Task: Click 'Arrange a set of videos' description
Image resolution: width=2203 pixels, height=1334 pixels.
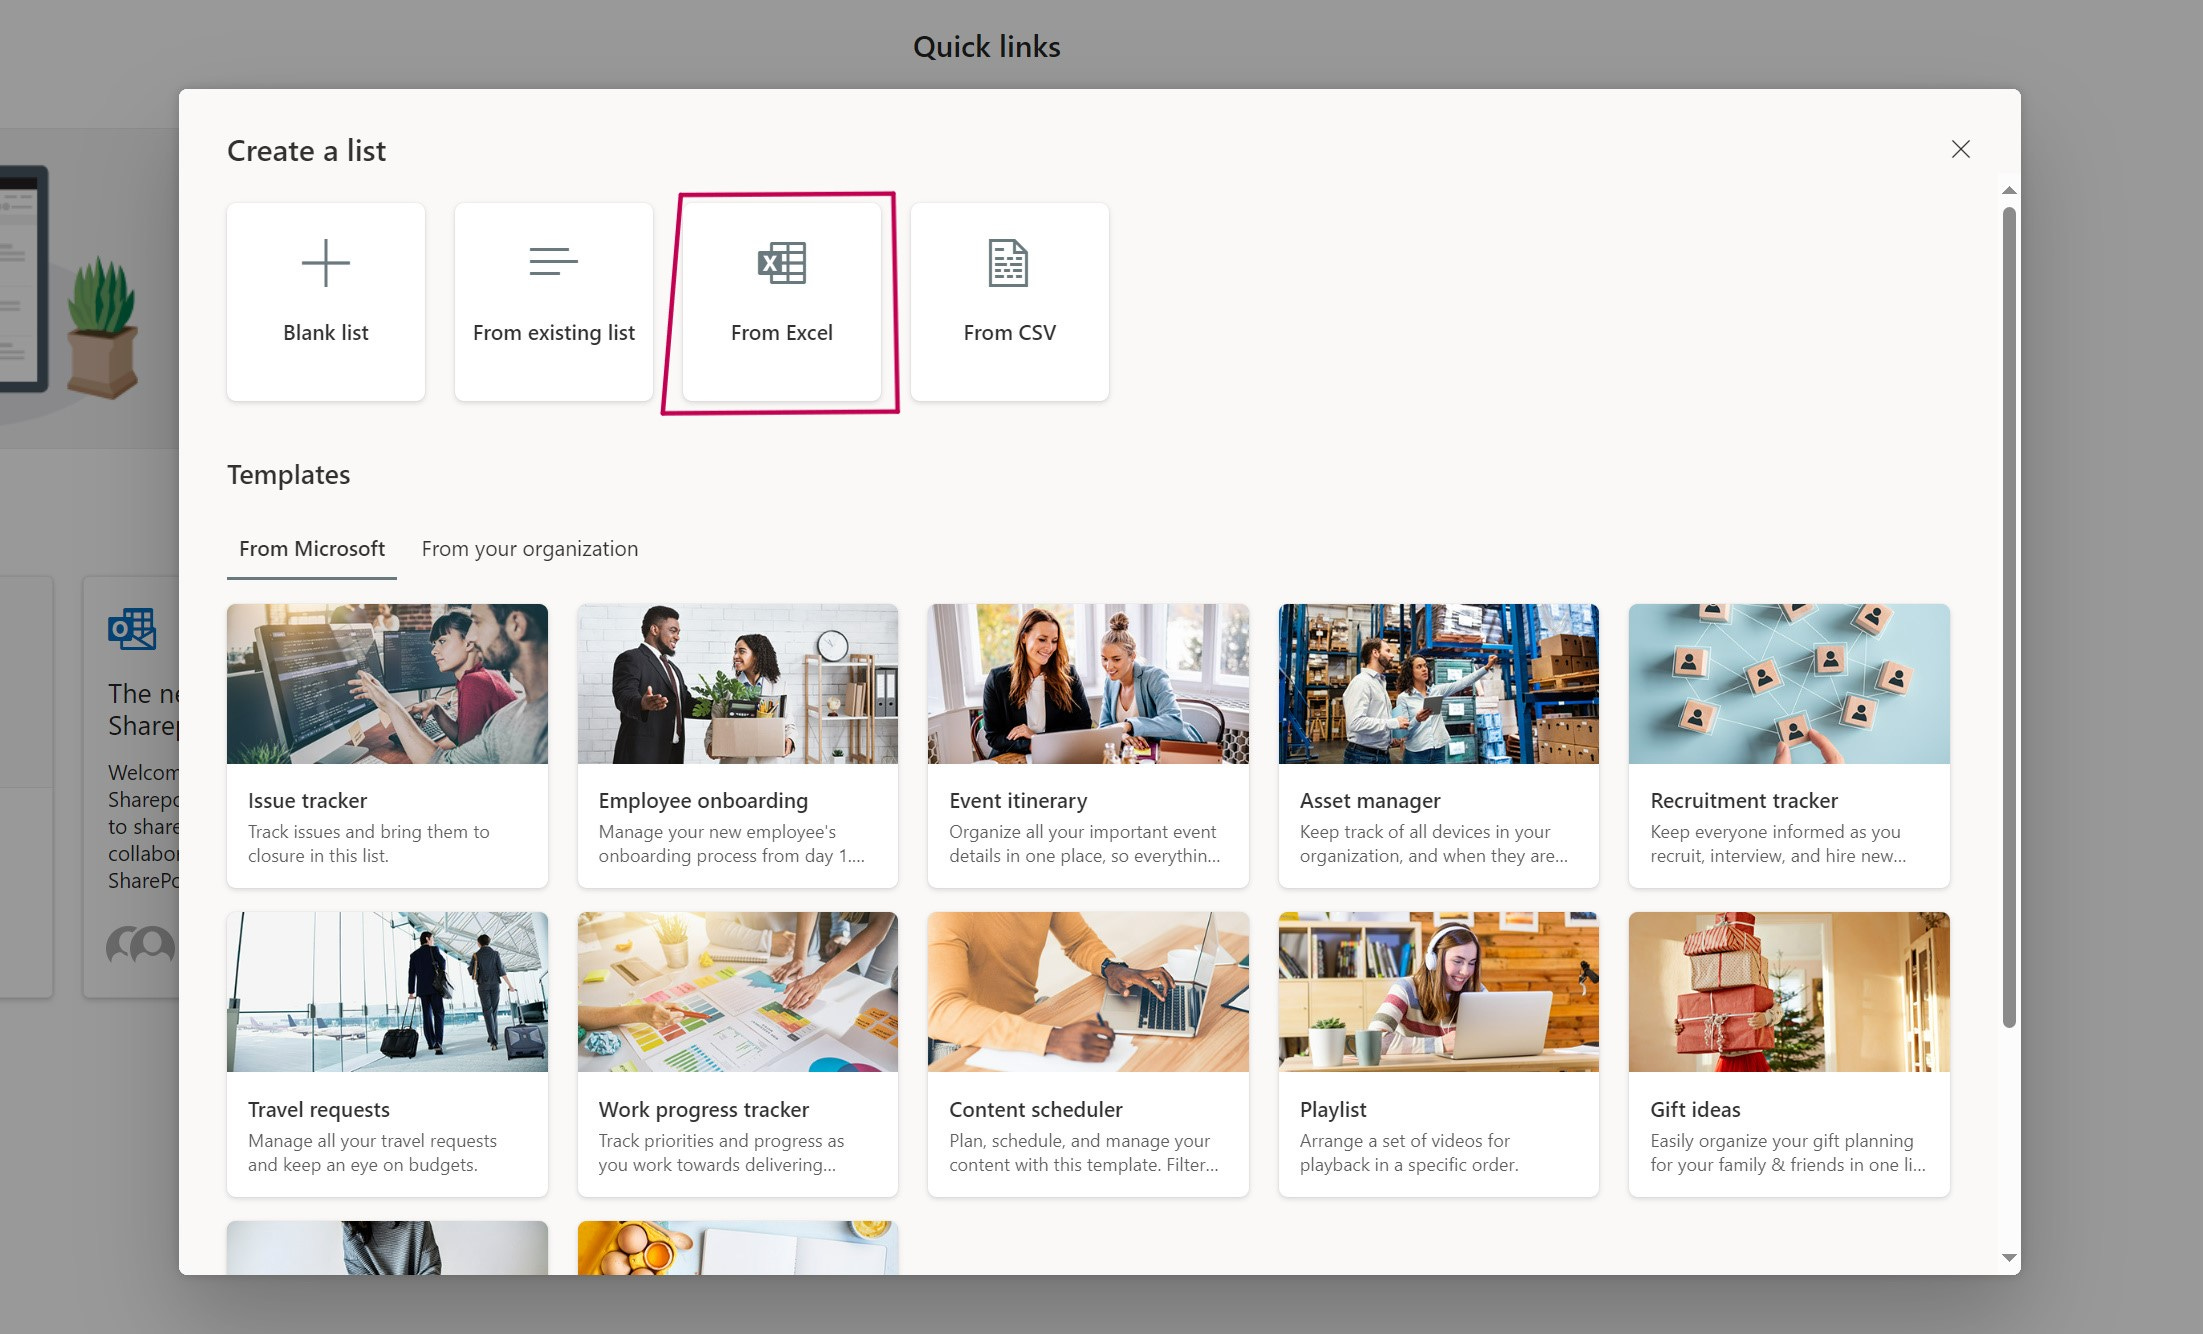Action: pyautogui.click(x=1409, y=1152)
